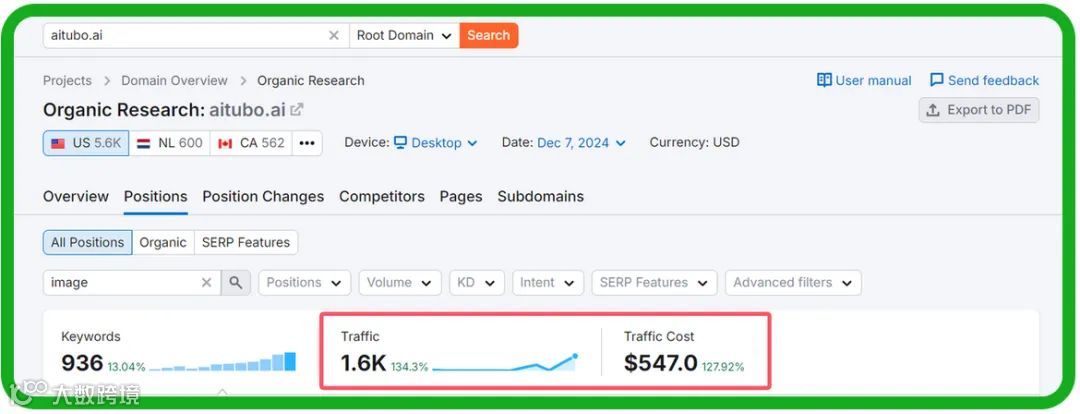Switch to the Subdomains tab
This screenshot has width=1080, height=414.
pos(541,196)
